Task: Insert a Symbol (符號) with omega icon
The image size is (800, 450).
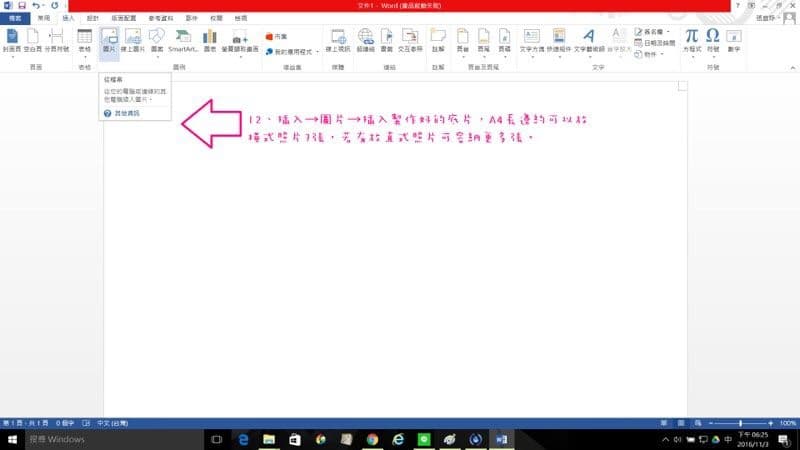Action: (x=713, y=40)
